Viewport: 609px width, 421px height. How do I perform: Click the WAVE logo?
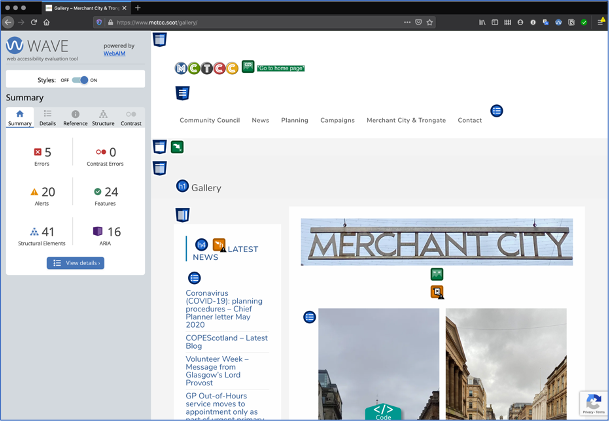coord(37,46)
